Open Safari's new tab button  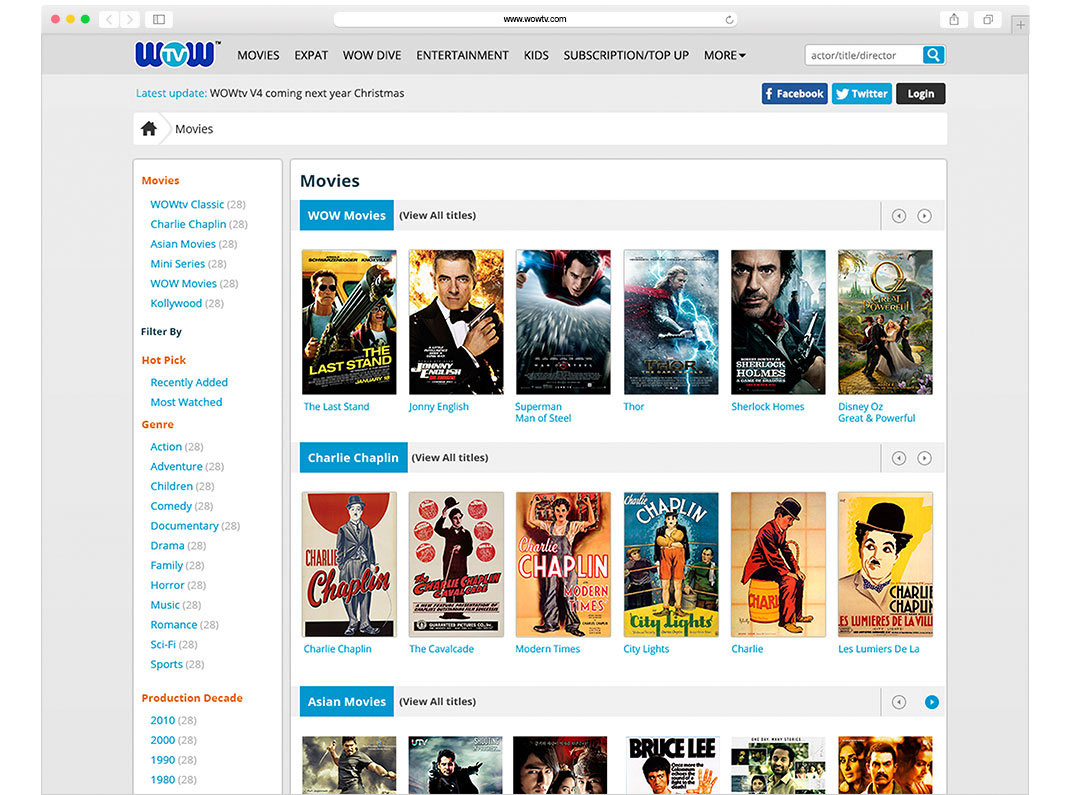click(1020, 22)
